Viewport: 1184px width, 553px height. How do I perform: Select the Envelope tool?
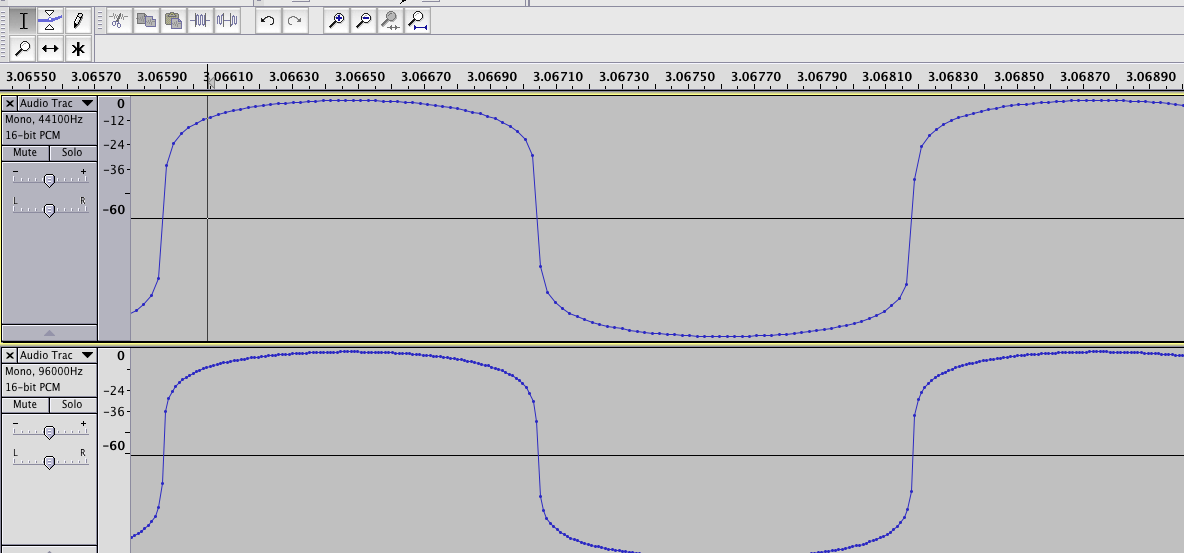[50, 20]
